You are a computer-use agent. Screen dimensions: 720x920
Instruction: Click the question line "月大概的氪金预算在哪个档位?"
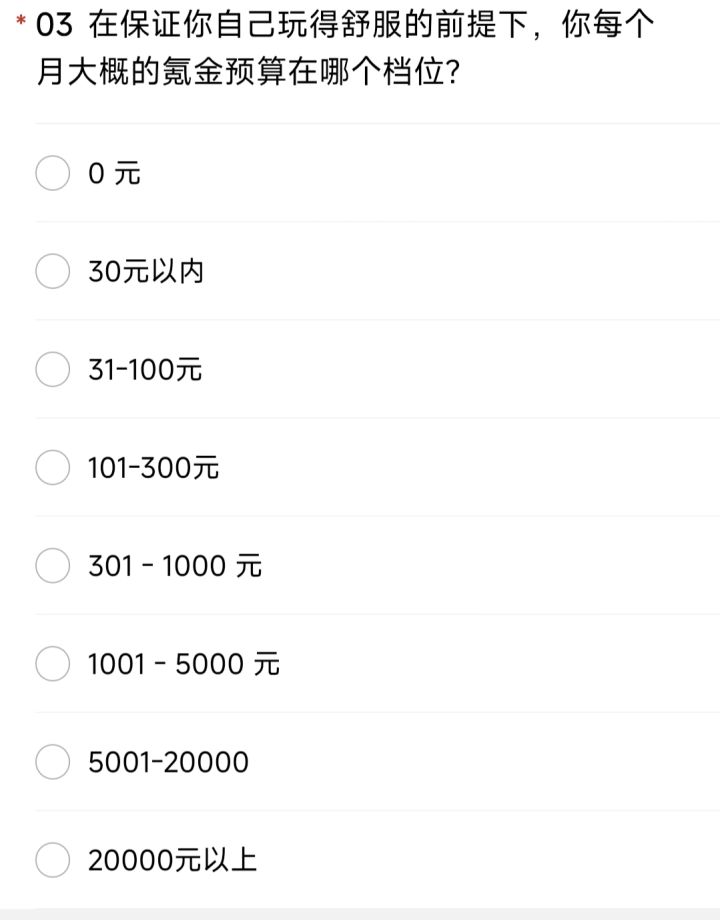pos(248,75)
